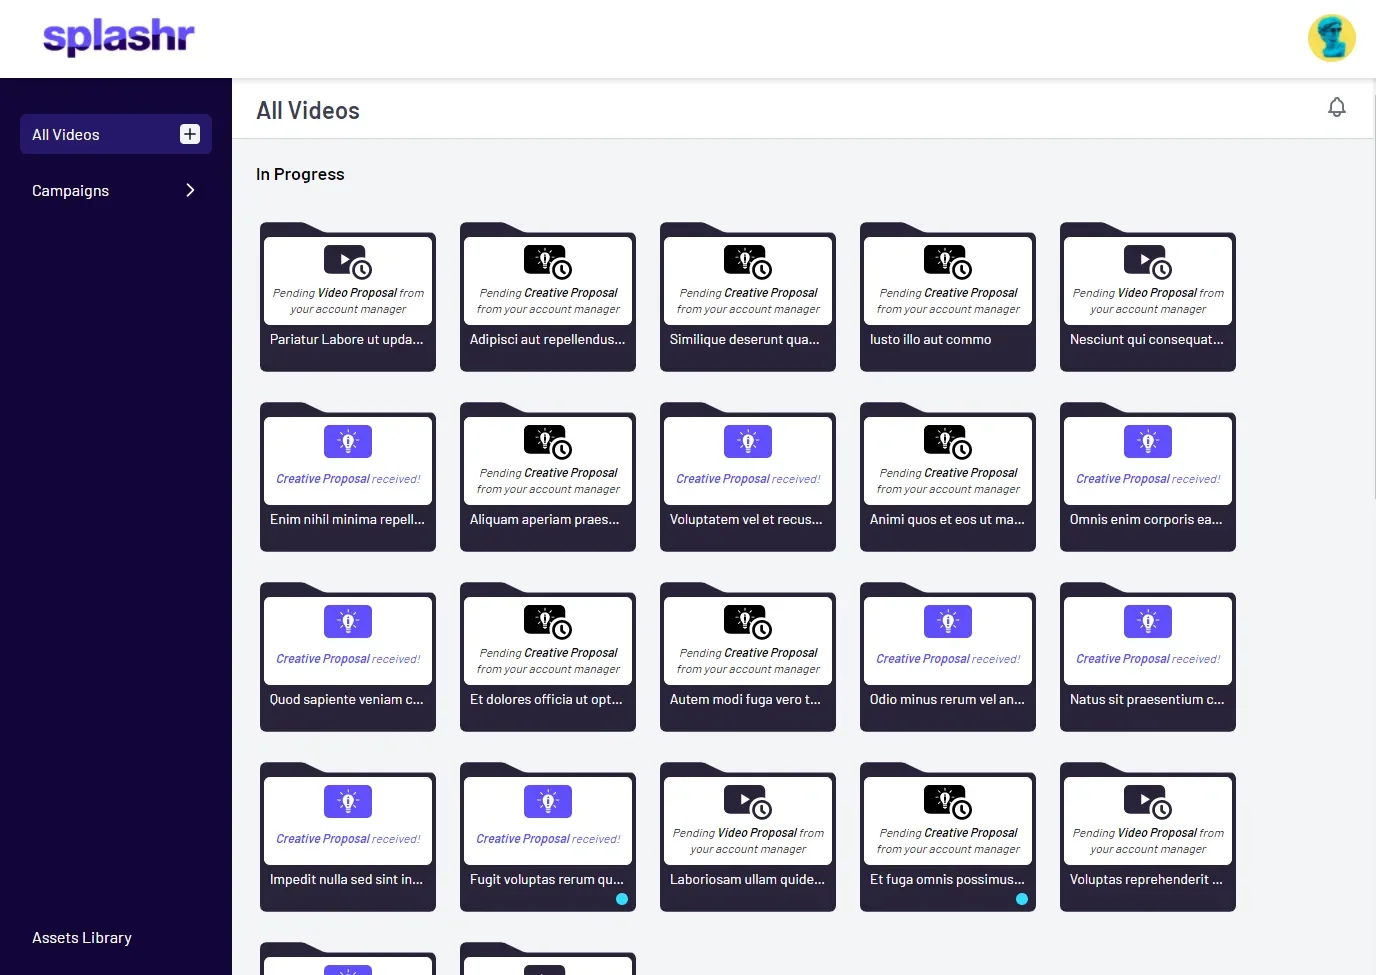
Task: Open the user profile avatar
Action: [x=1331, y=39]
